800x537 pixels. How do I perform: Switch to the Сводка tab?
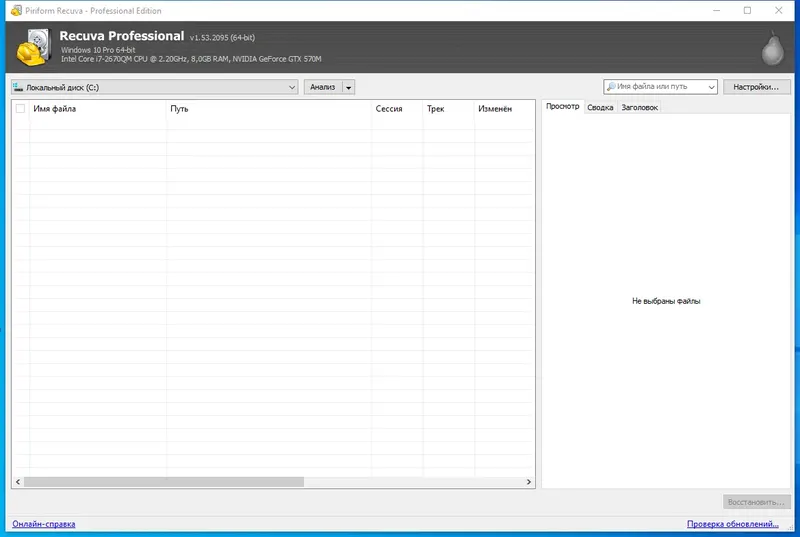(600, 108)
